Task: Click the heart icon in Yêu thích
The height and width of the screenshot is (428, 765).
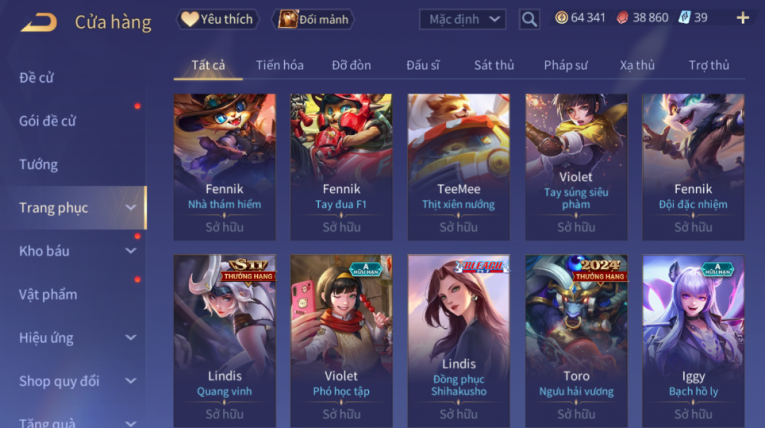Action: point(189,19)
